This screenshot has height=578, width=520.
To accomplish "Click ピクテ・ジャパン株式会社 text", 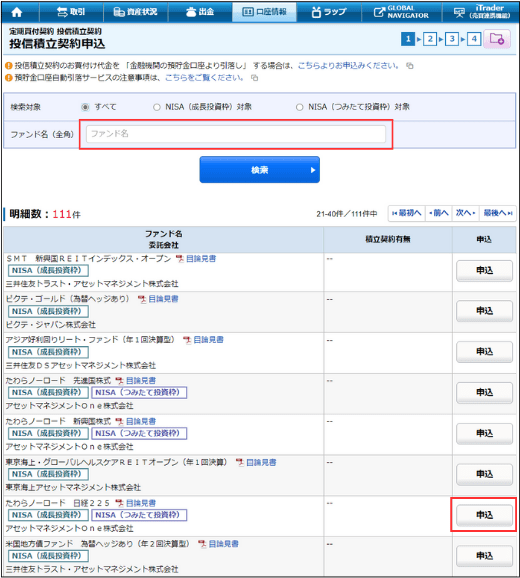I will 51,325.
